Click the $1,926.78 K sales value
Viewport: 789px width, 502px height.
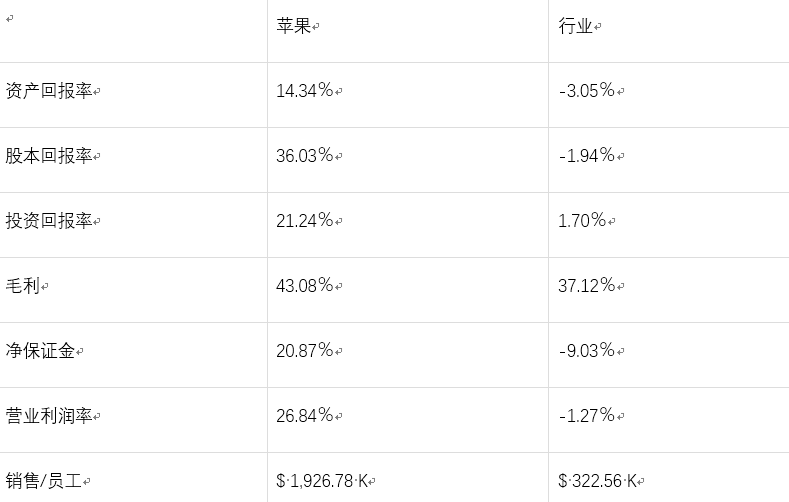click(x=322, y=481)
